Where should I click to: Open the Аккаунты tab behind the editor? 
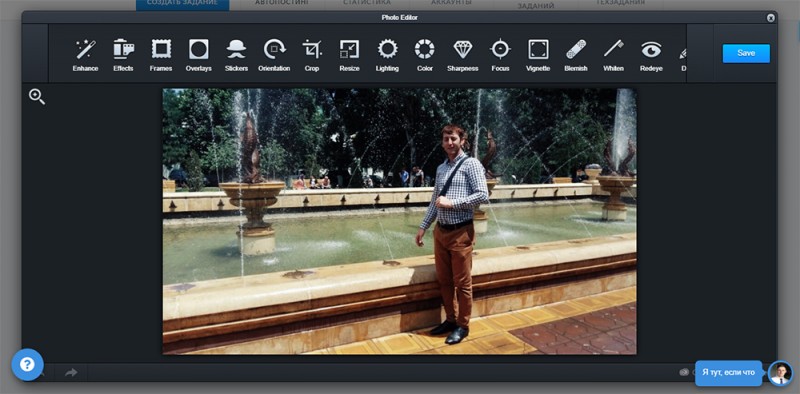[451, 3]
